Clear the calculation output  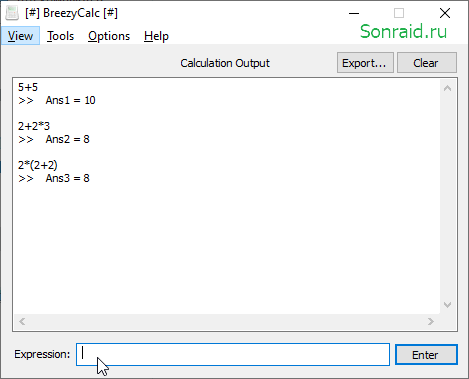pyautogui.click(x=427, y=63)
